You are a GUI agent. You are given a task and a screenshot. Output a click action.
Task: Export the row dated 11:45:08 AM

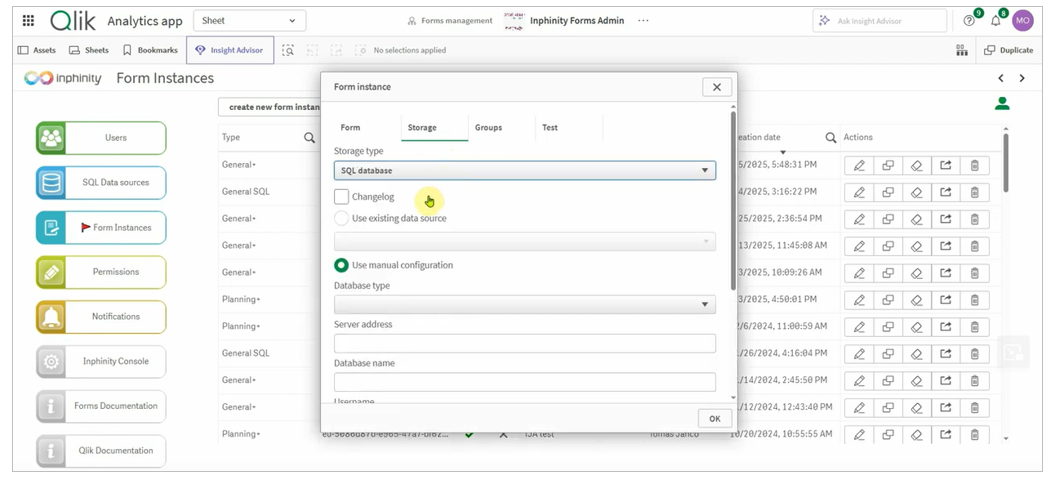click(945, 246)
